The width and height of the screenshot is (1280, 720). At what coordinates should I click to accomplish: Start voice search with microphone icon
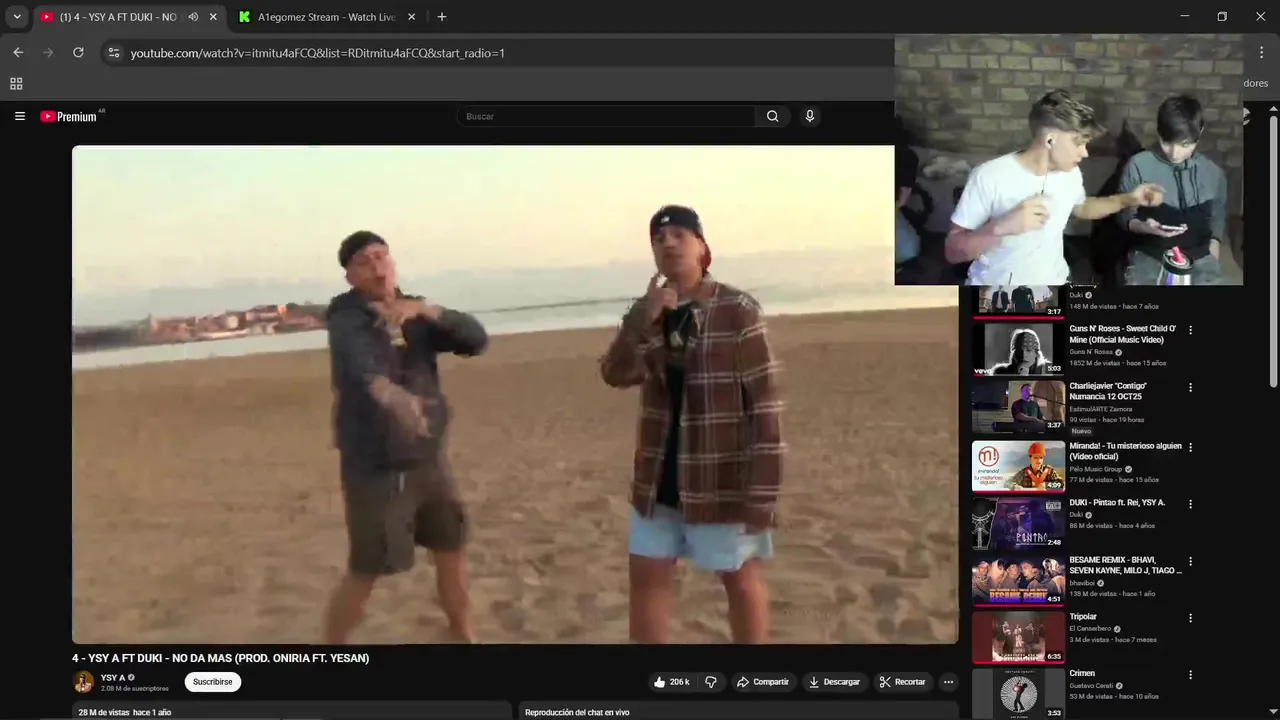[x=810, y=116]
